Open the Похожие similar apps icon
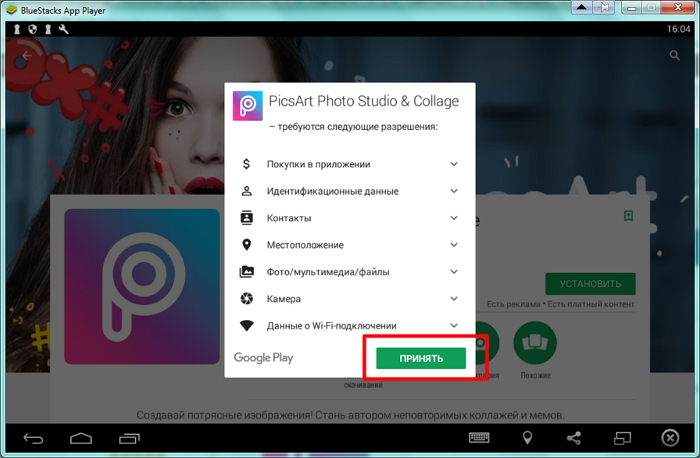Screen dimensions: 700x458 click(535, 343)
